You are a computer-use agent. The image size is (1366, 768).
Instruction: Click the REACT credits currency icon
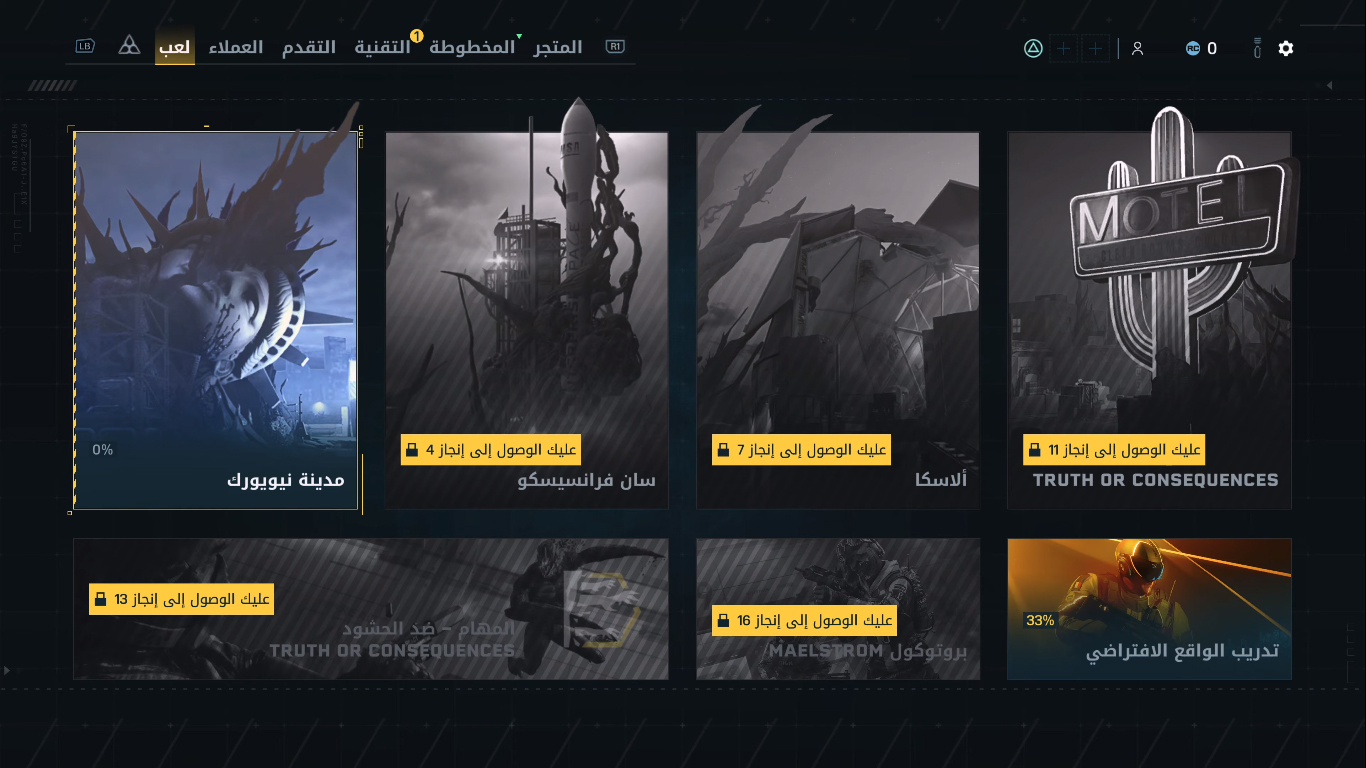(x=1192, y=48)
